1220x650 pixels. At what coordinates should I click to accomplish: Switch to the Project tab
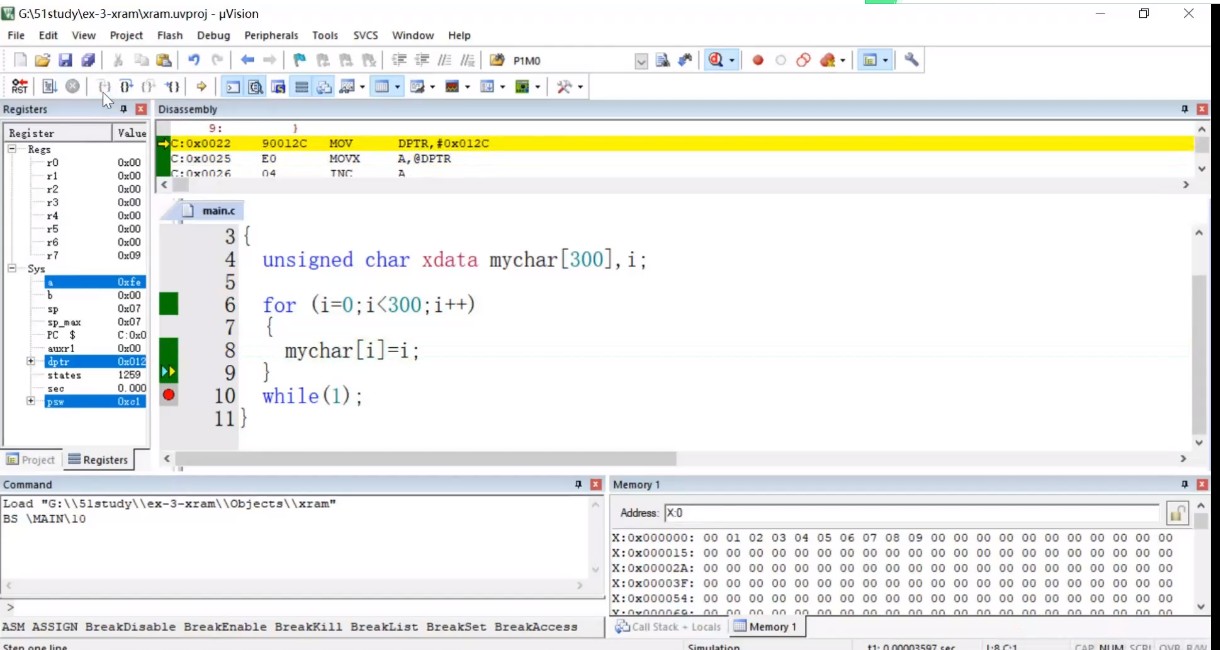coord(31,460)
